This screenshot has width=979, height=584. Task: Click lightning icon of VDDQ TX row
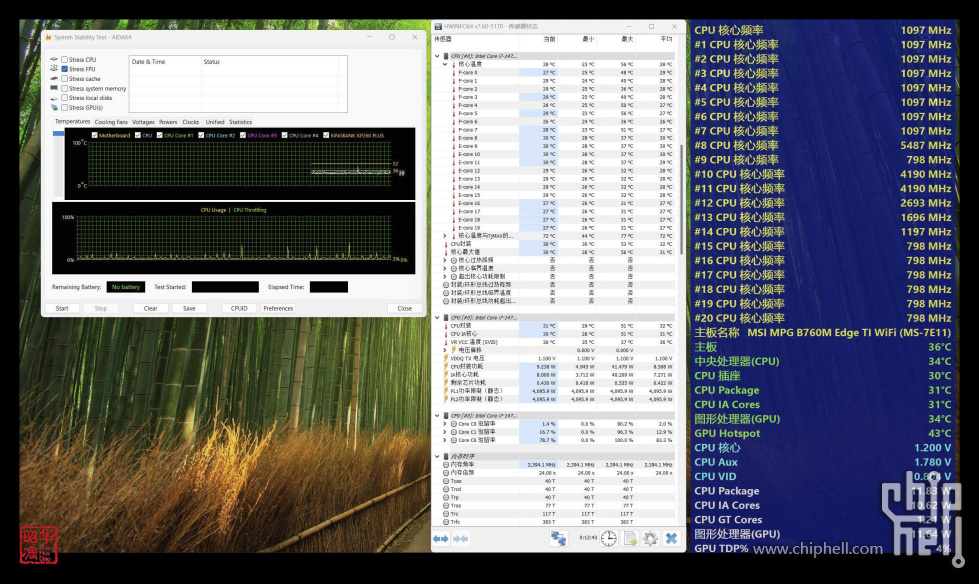(446, 359)
